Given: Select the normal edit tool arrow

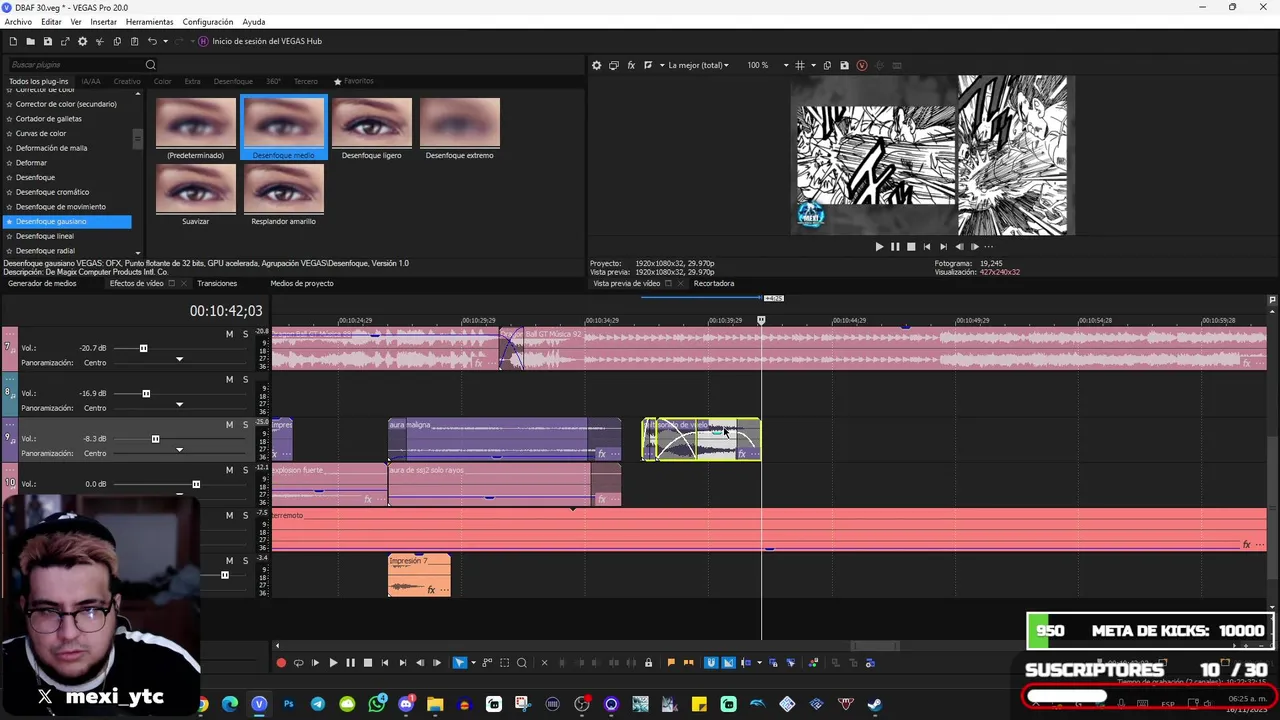Looking at the screenshot, I should [x=459, y=663].
